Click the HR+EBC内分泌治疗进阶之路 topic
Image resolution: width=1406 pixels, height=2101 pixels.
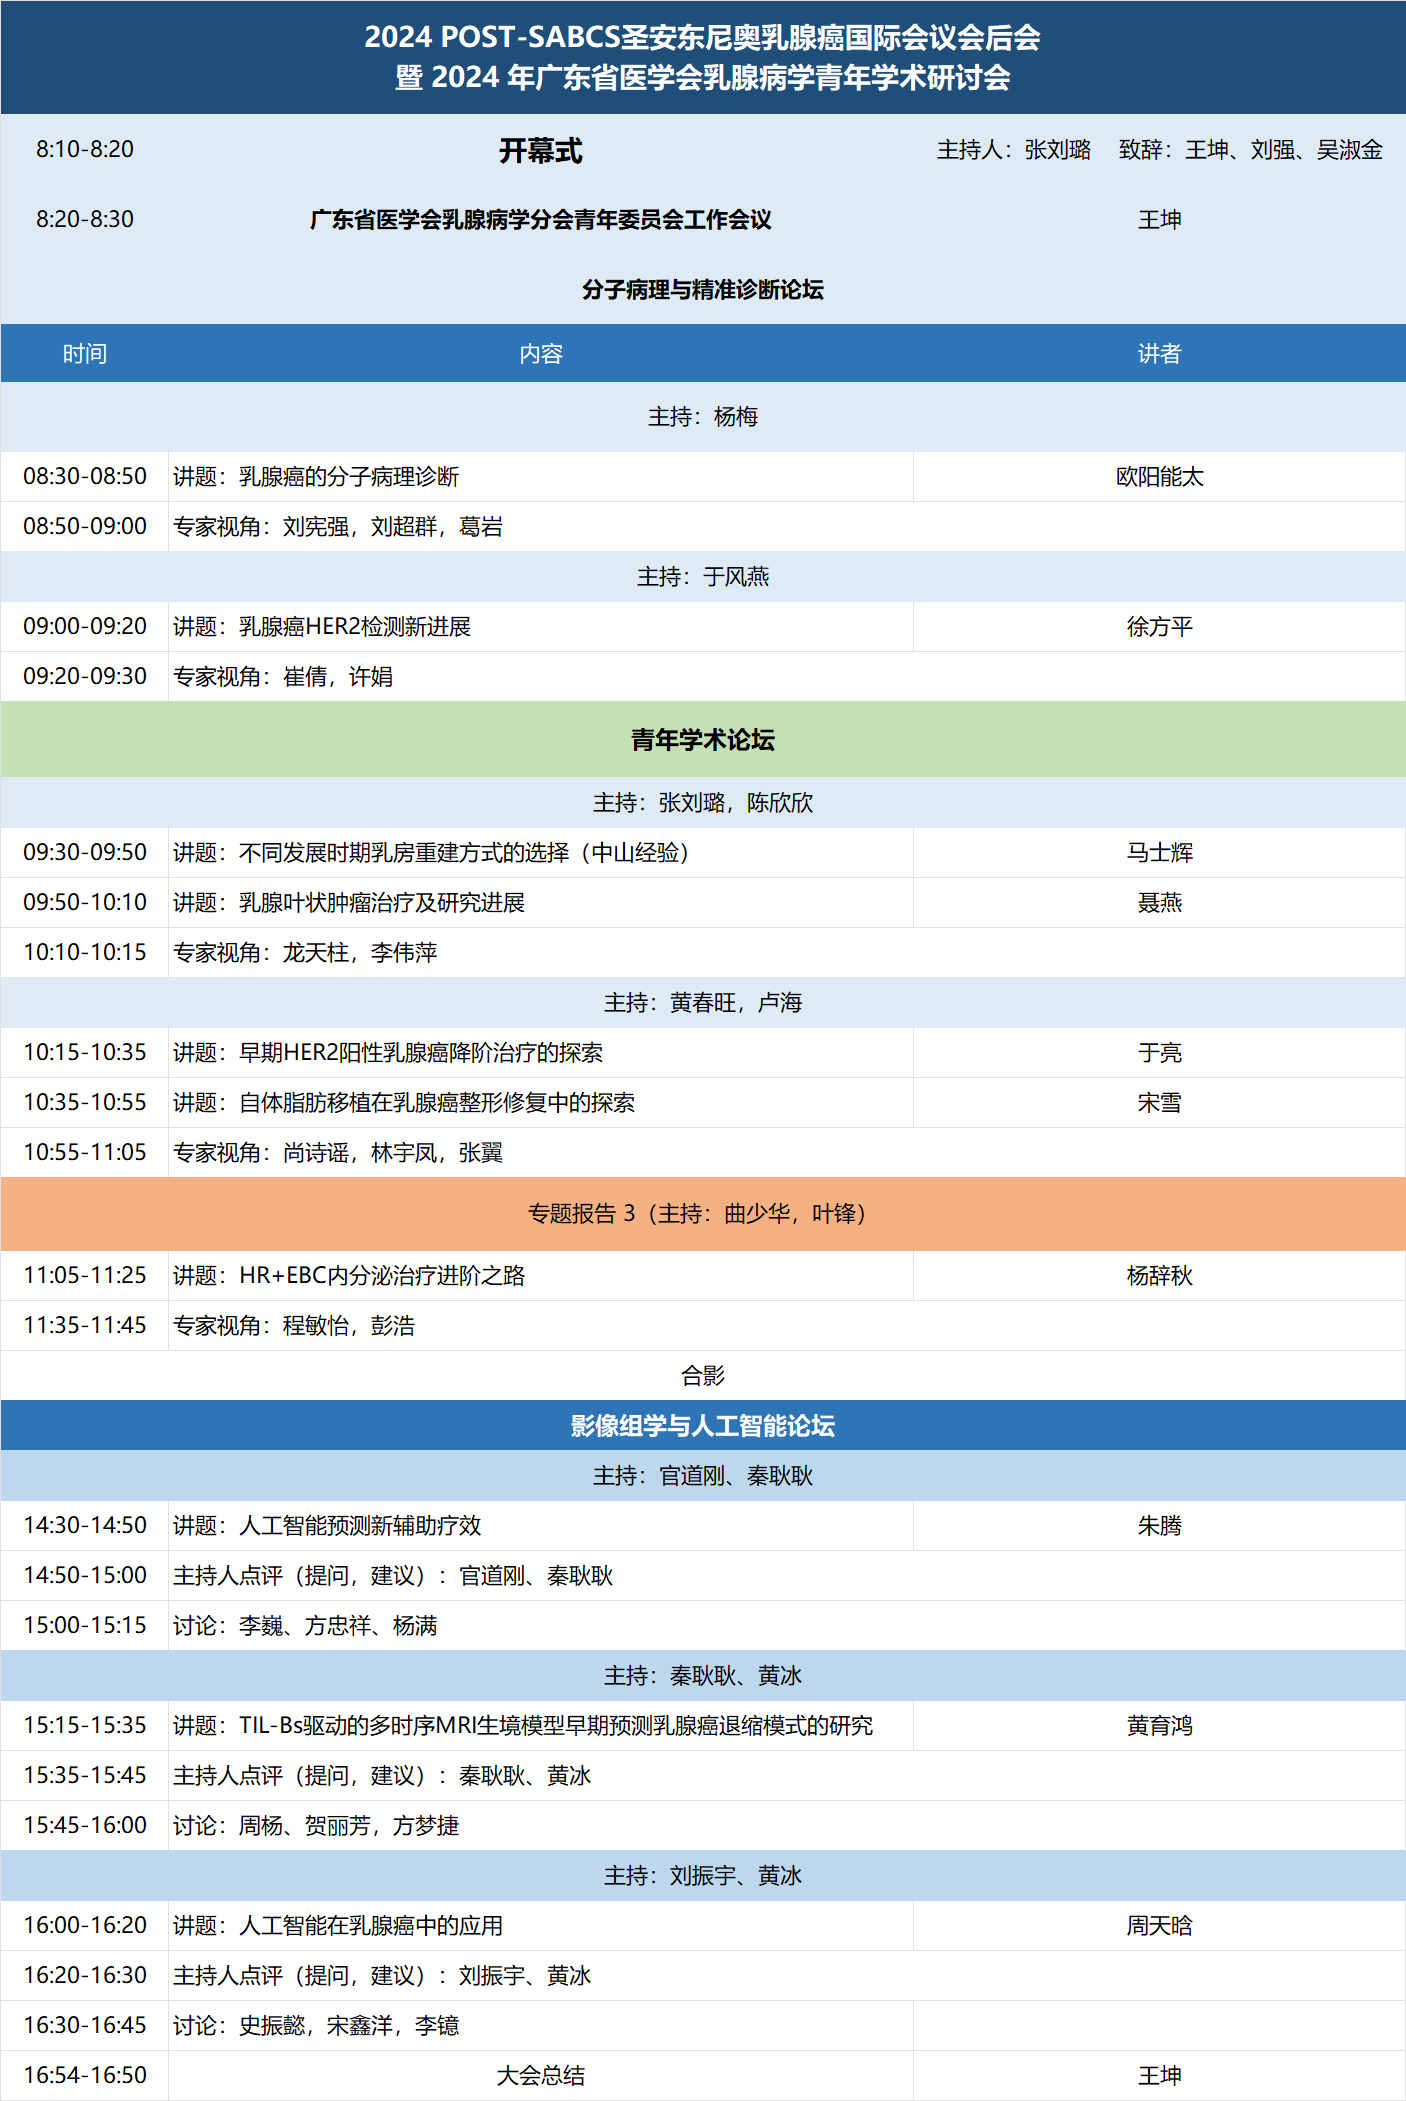(x=382, y=1276)
